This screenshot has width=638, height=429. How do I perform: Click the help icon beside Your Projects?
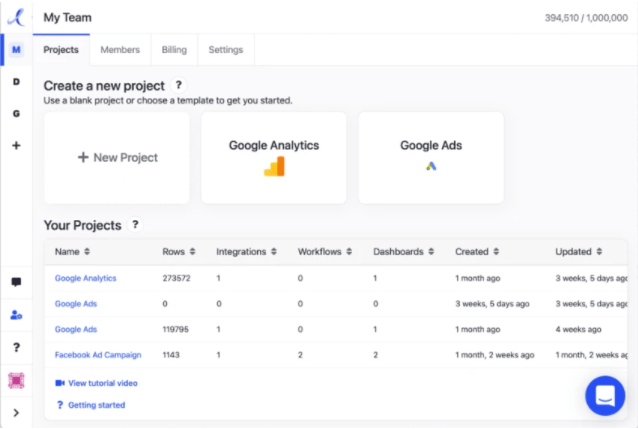coord(135,225)
